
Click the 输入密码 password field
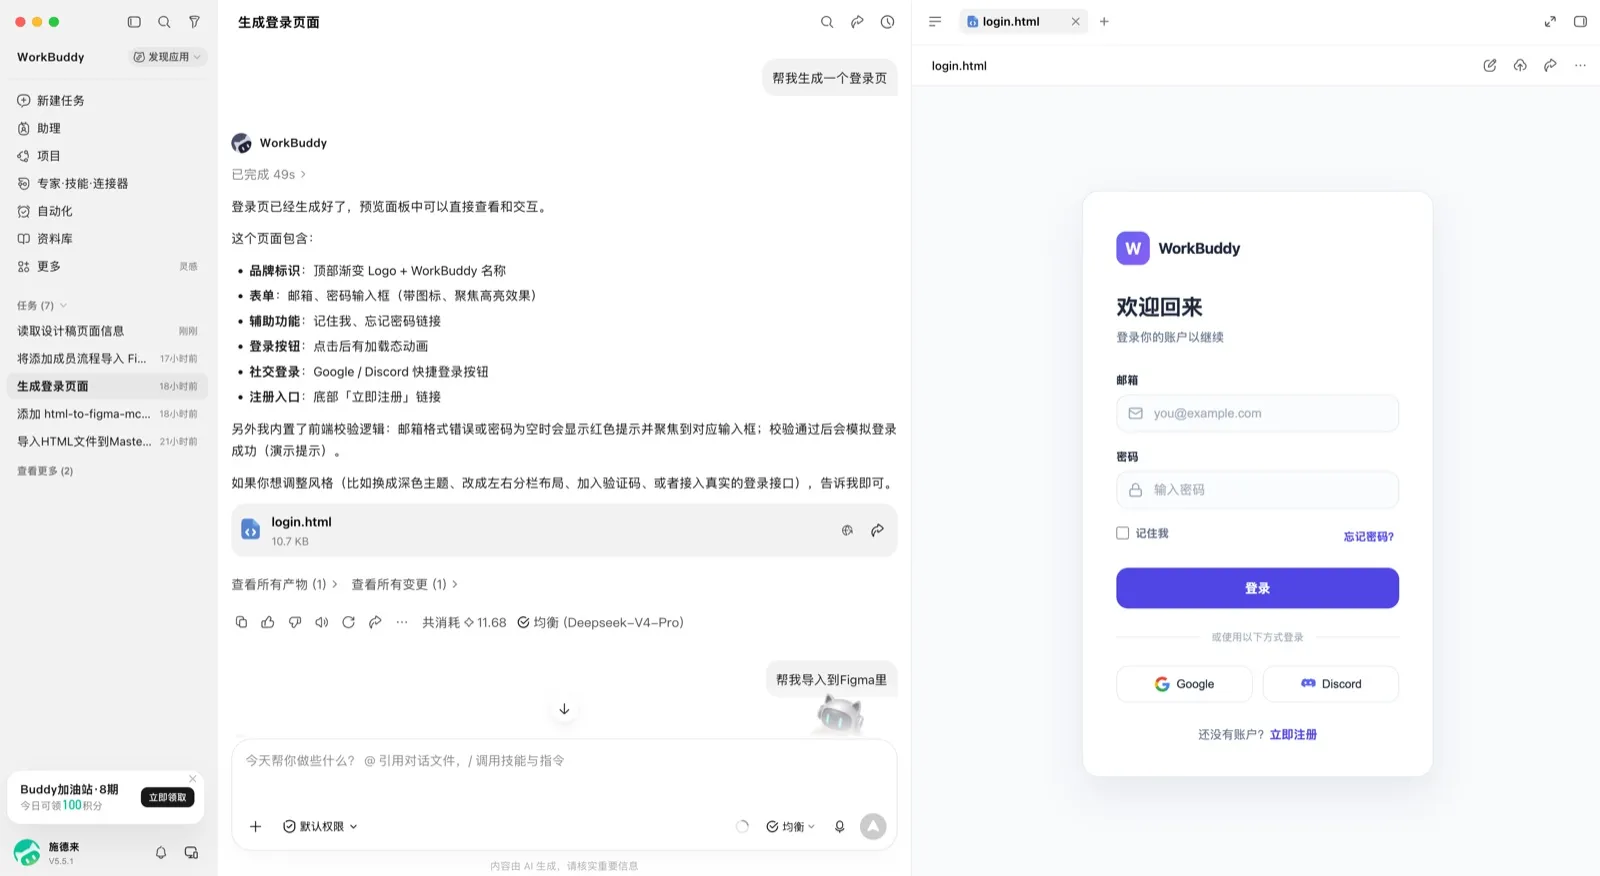pos(1257,490)
